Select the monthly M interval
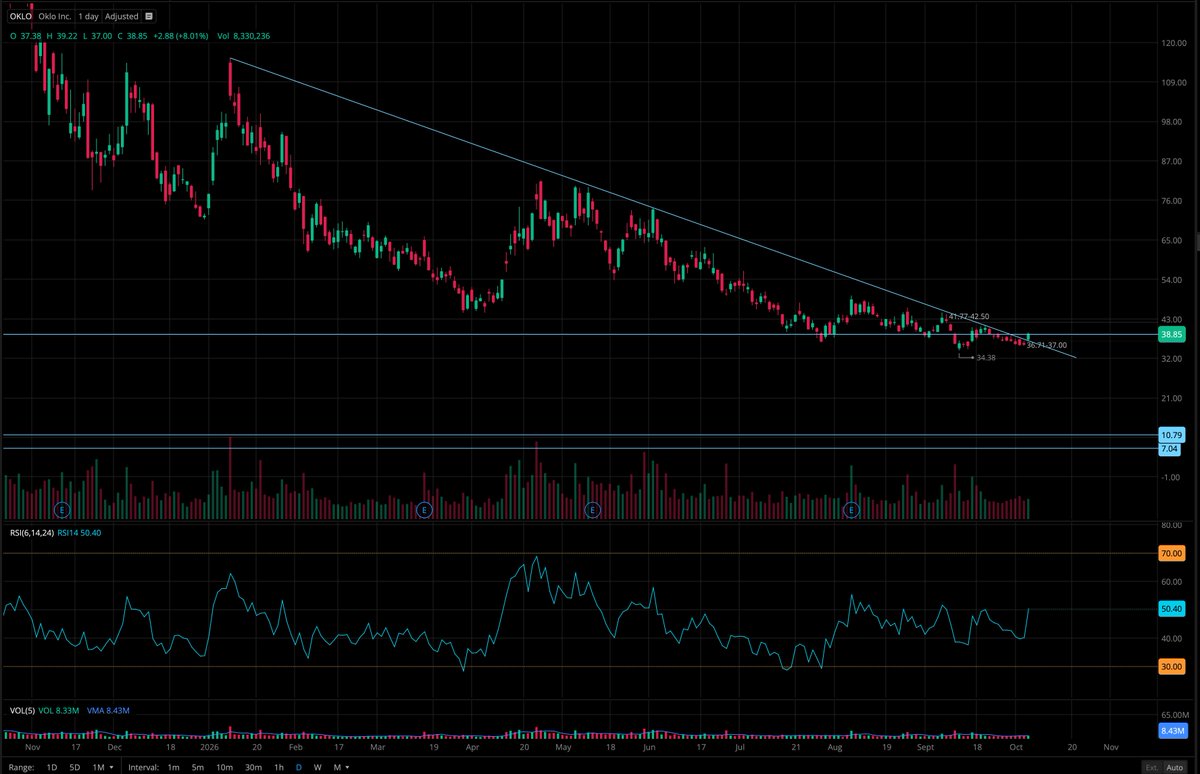 (337, 767)
